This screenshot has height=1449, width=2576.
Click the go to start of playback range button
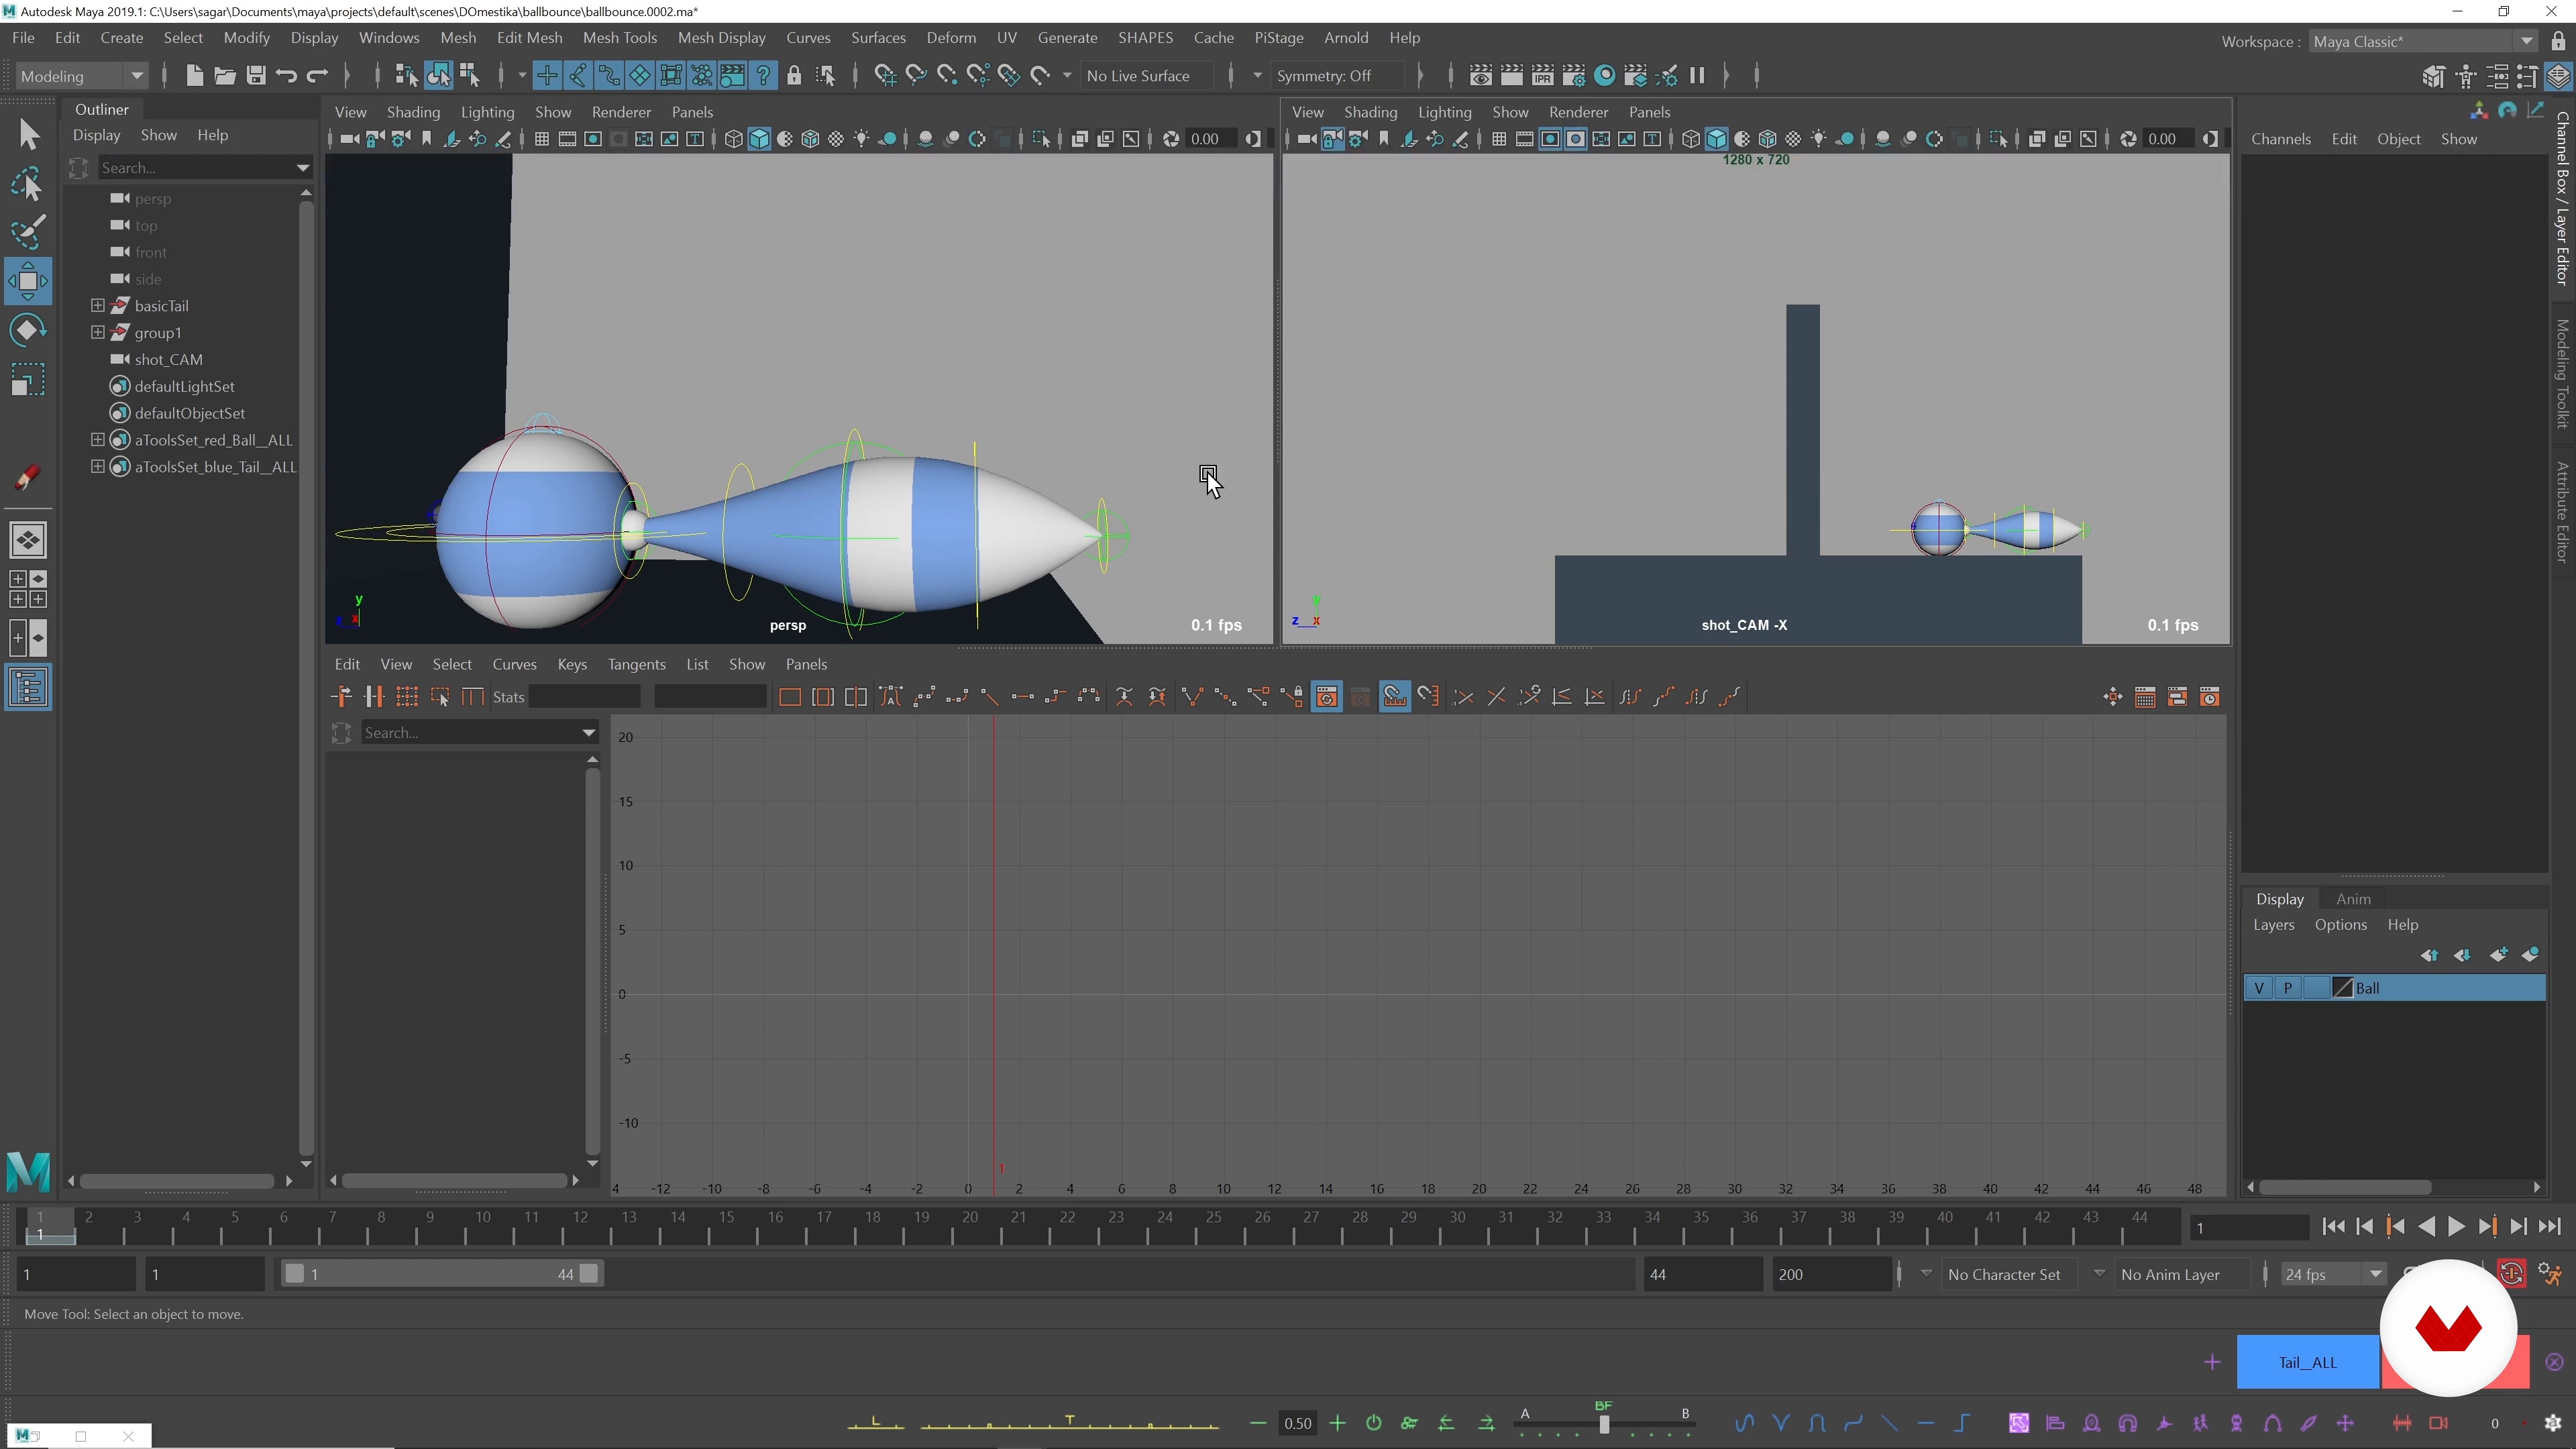pyautogui.click(x=2333, y=1227)
